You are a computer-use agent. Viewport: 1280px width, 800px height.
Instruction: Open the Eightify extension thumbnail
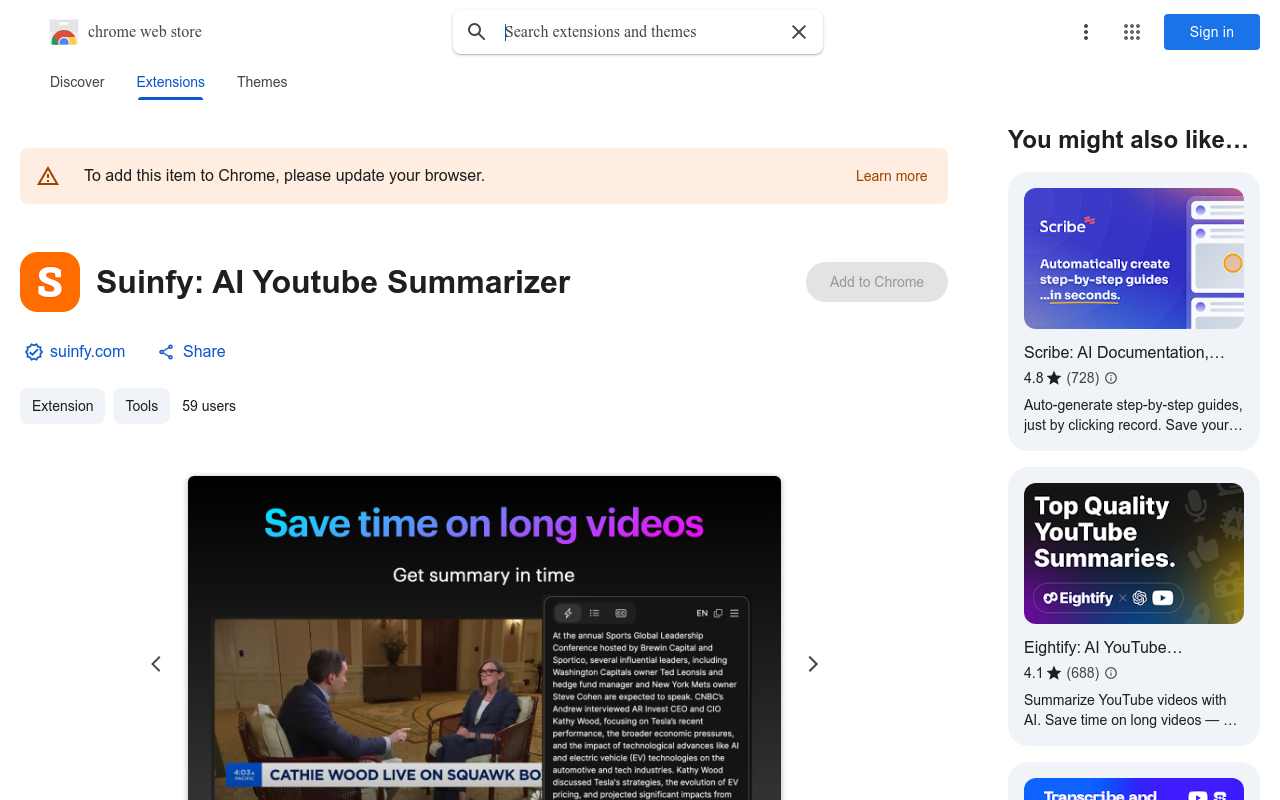(x=1134, y=553)
